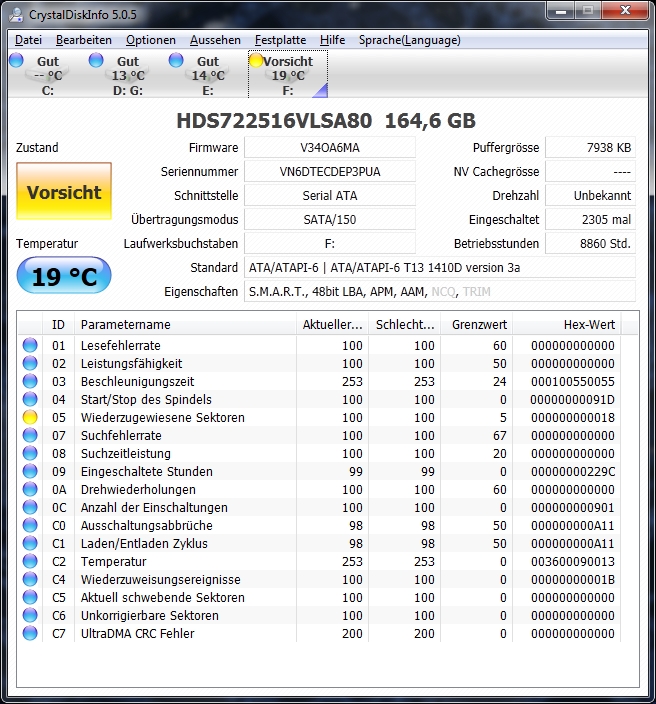Click the ID column header

pyautogui.click(x=58, y=325)
